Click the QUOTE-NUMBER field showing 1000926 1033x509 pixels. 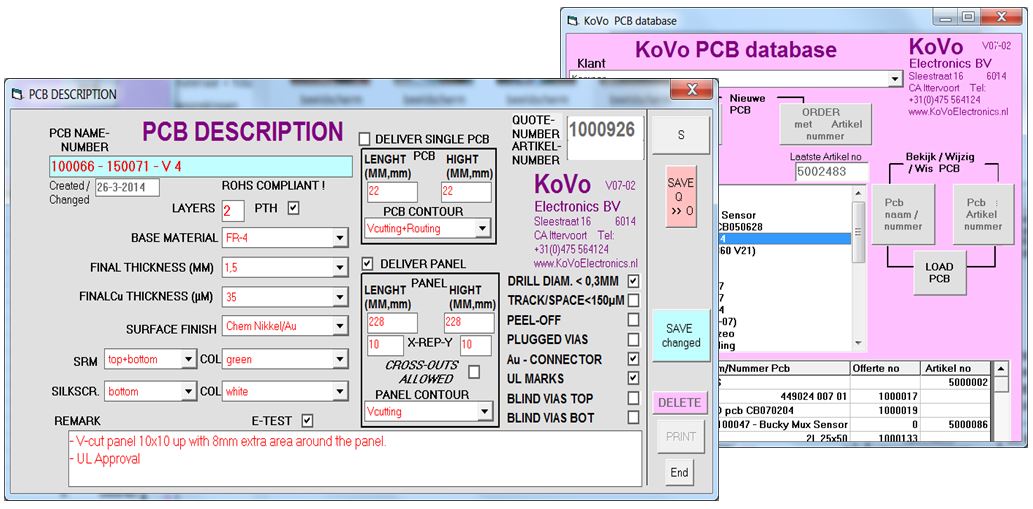pos(605,138)
